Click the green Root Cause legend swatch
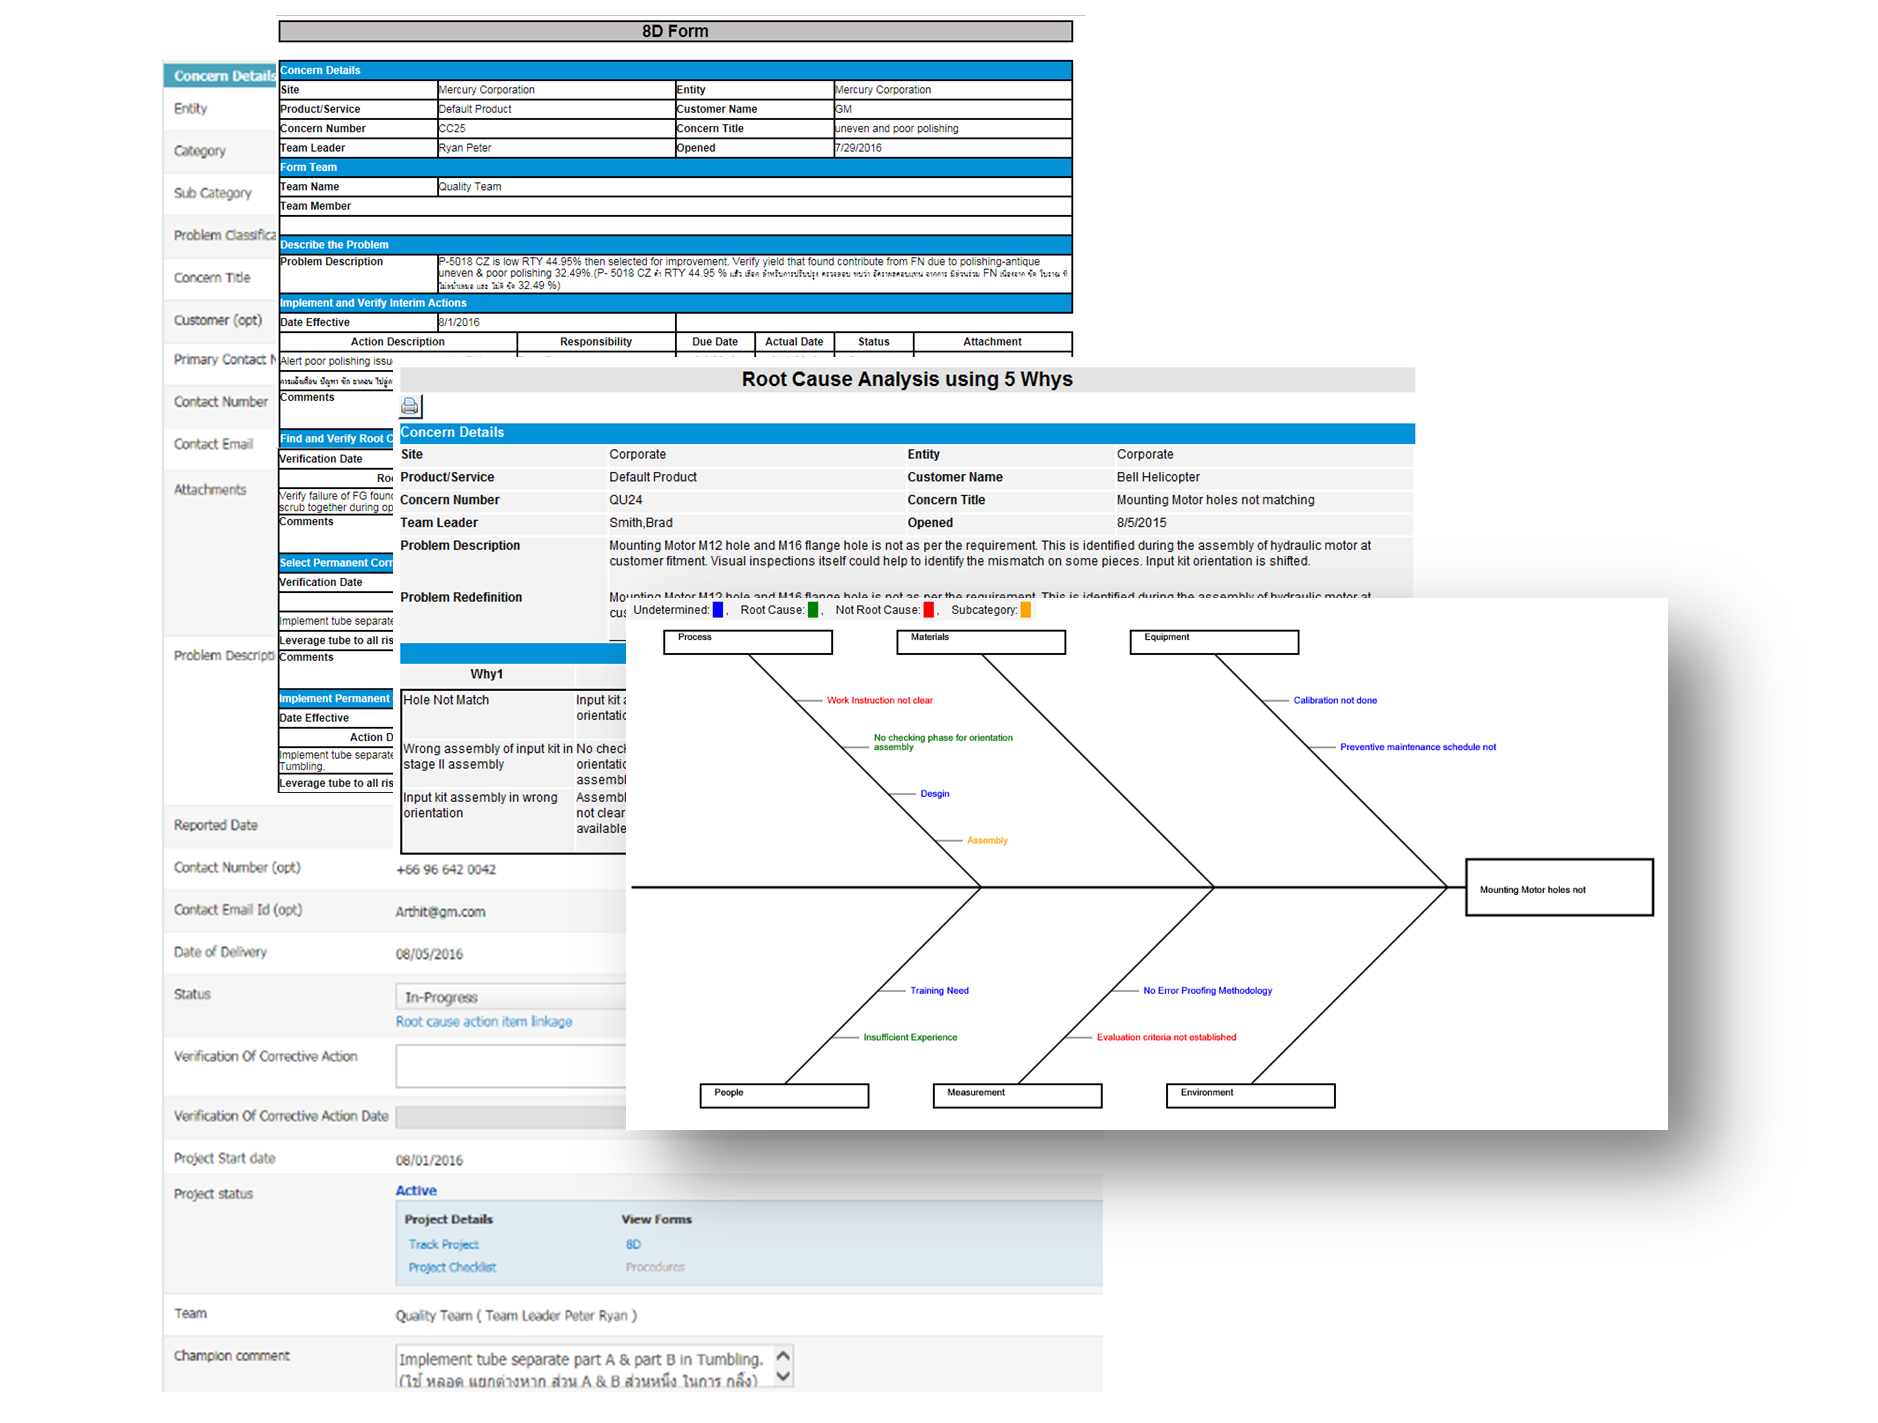This screenshot has width=1878, height=1423. [x=813, y=610]
